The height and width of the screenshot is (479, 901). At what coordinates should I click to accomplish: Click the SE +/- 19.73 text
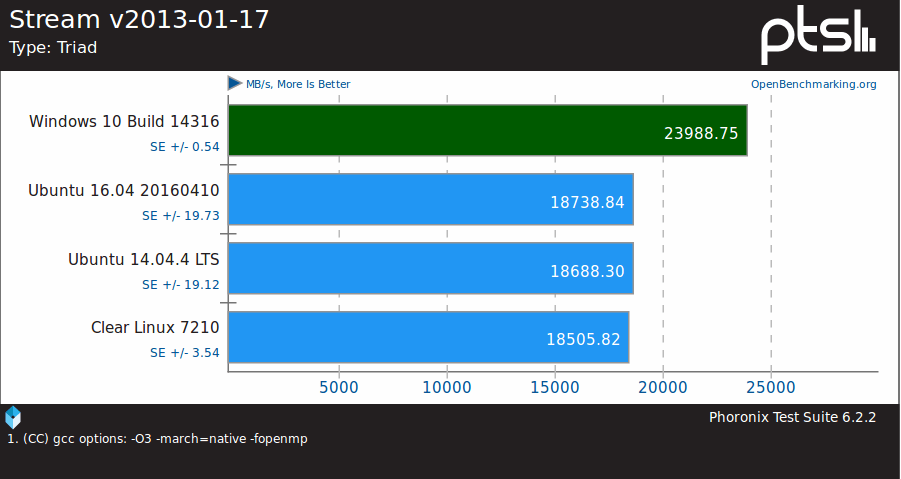(181, 216)
